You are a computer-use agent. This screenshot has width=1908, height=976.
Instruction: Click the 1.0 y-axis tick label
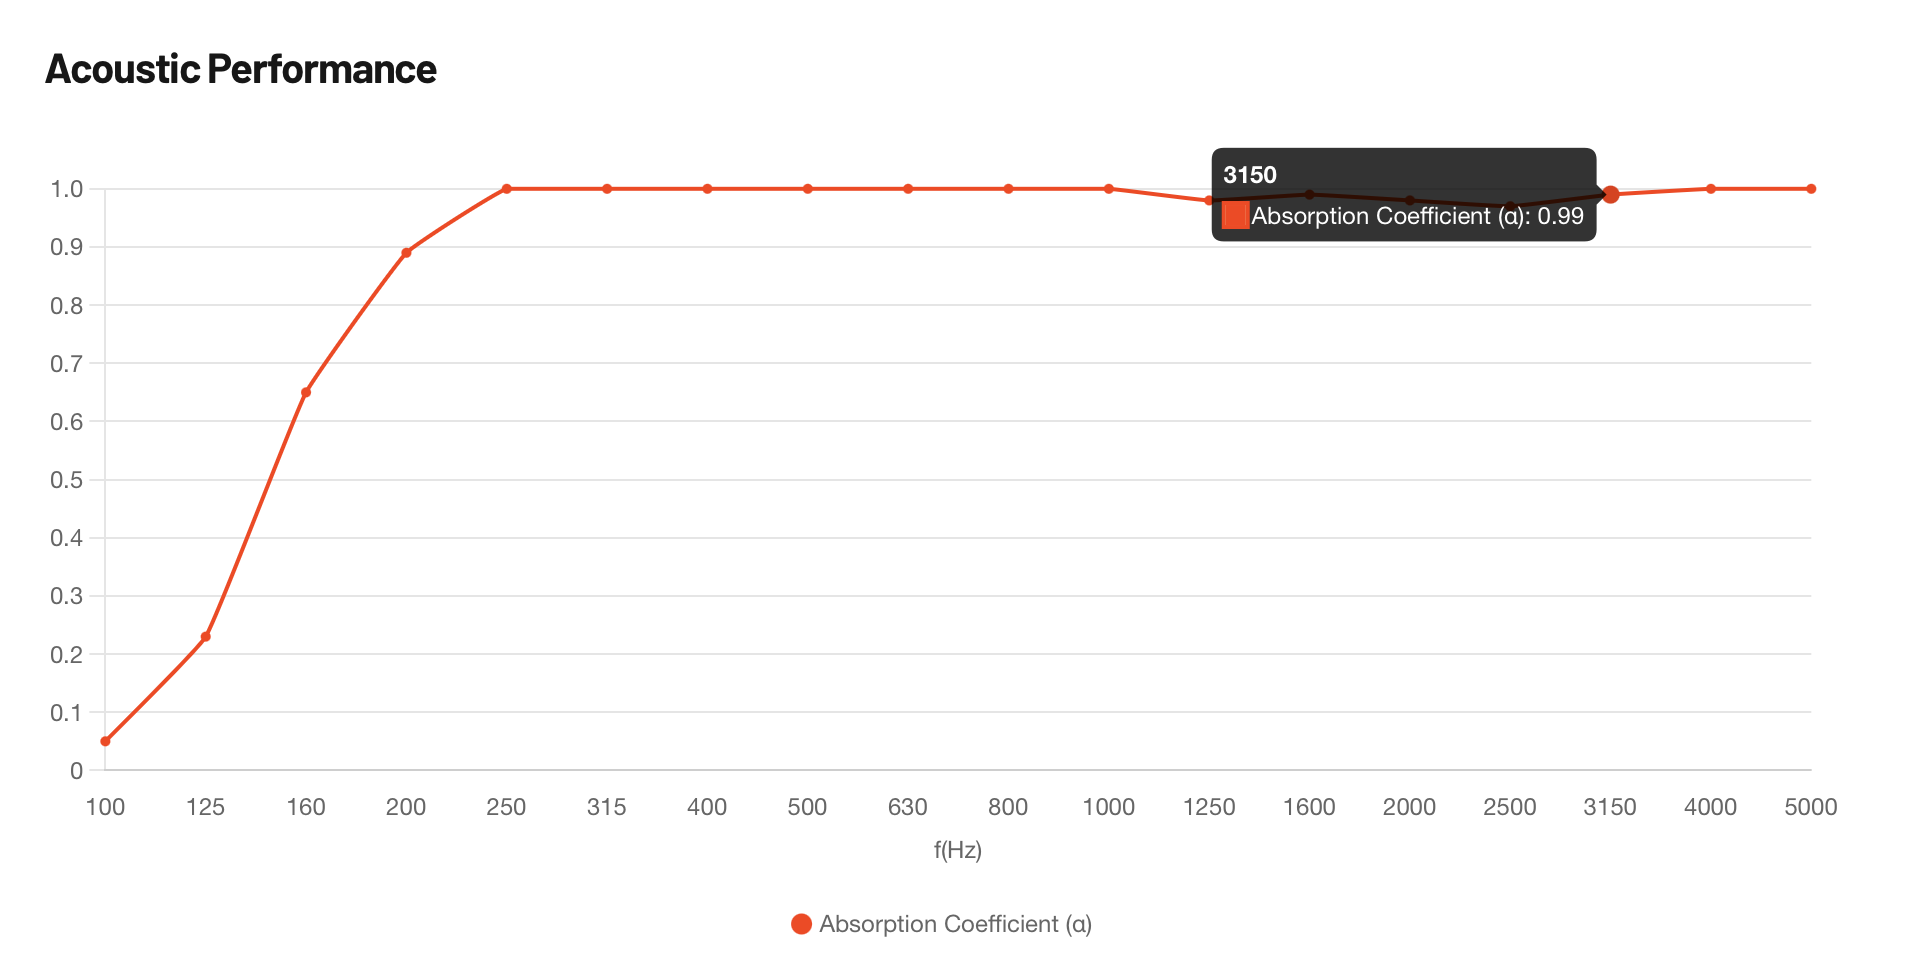coord(67,189)
